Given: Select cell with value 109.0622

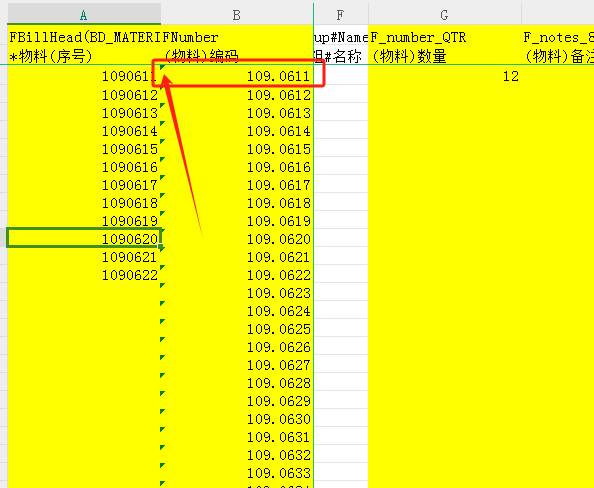Looking at the screenshot, I should (x=237, y=274).
